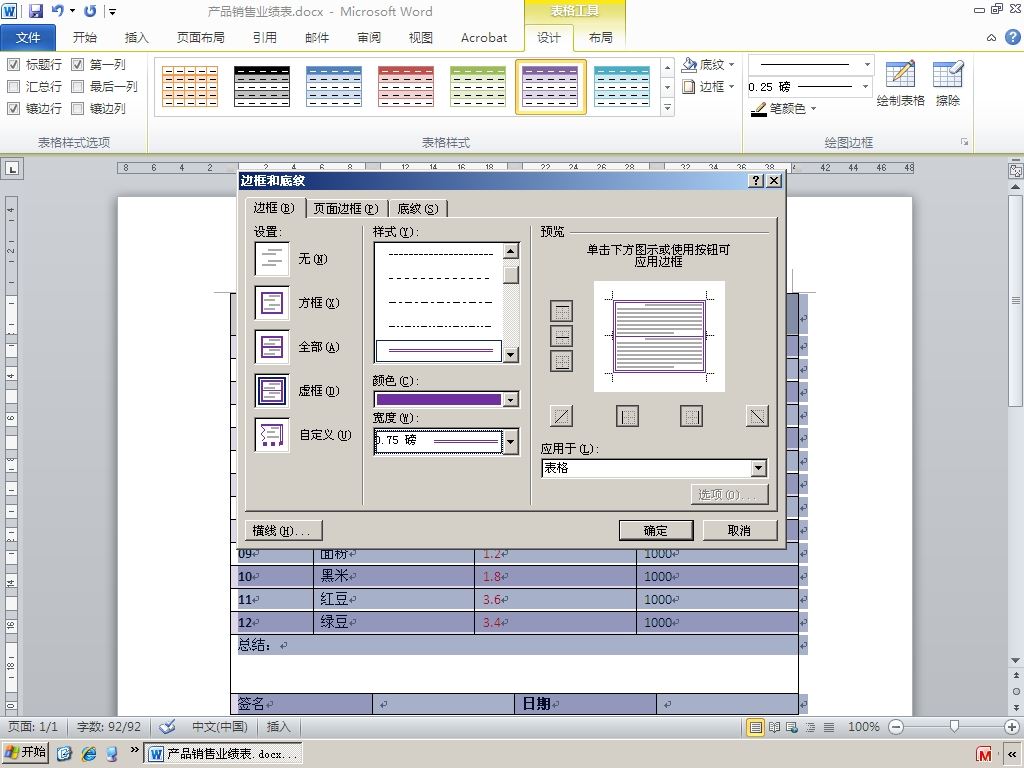Select the 无 (None) border setting icon
This screenshot has height=768, width=1024.
click(272, 259)
